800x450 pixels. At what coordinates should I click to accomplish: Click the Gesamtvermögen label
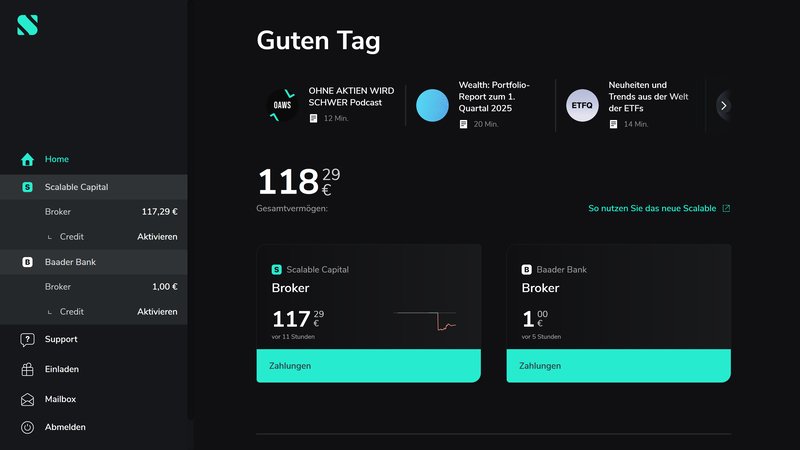[292, 208]
